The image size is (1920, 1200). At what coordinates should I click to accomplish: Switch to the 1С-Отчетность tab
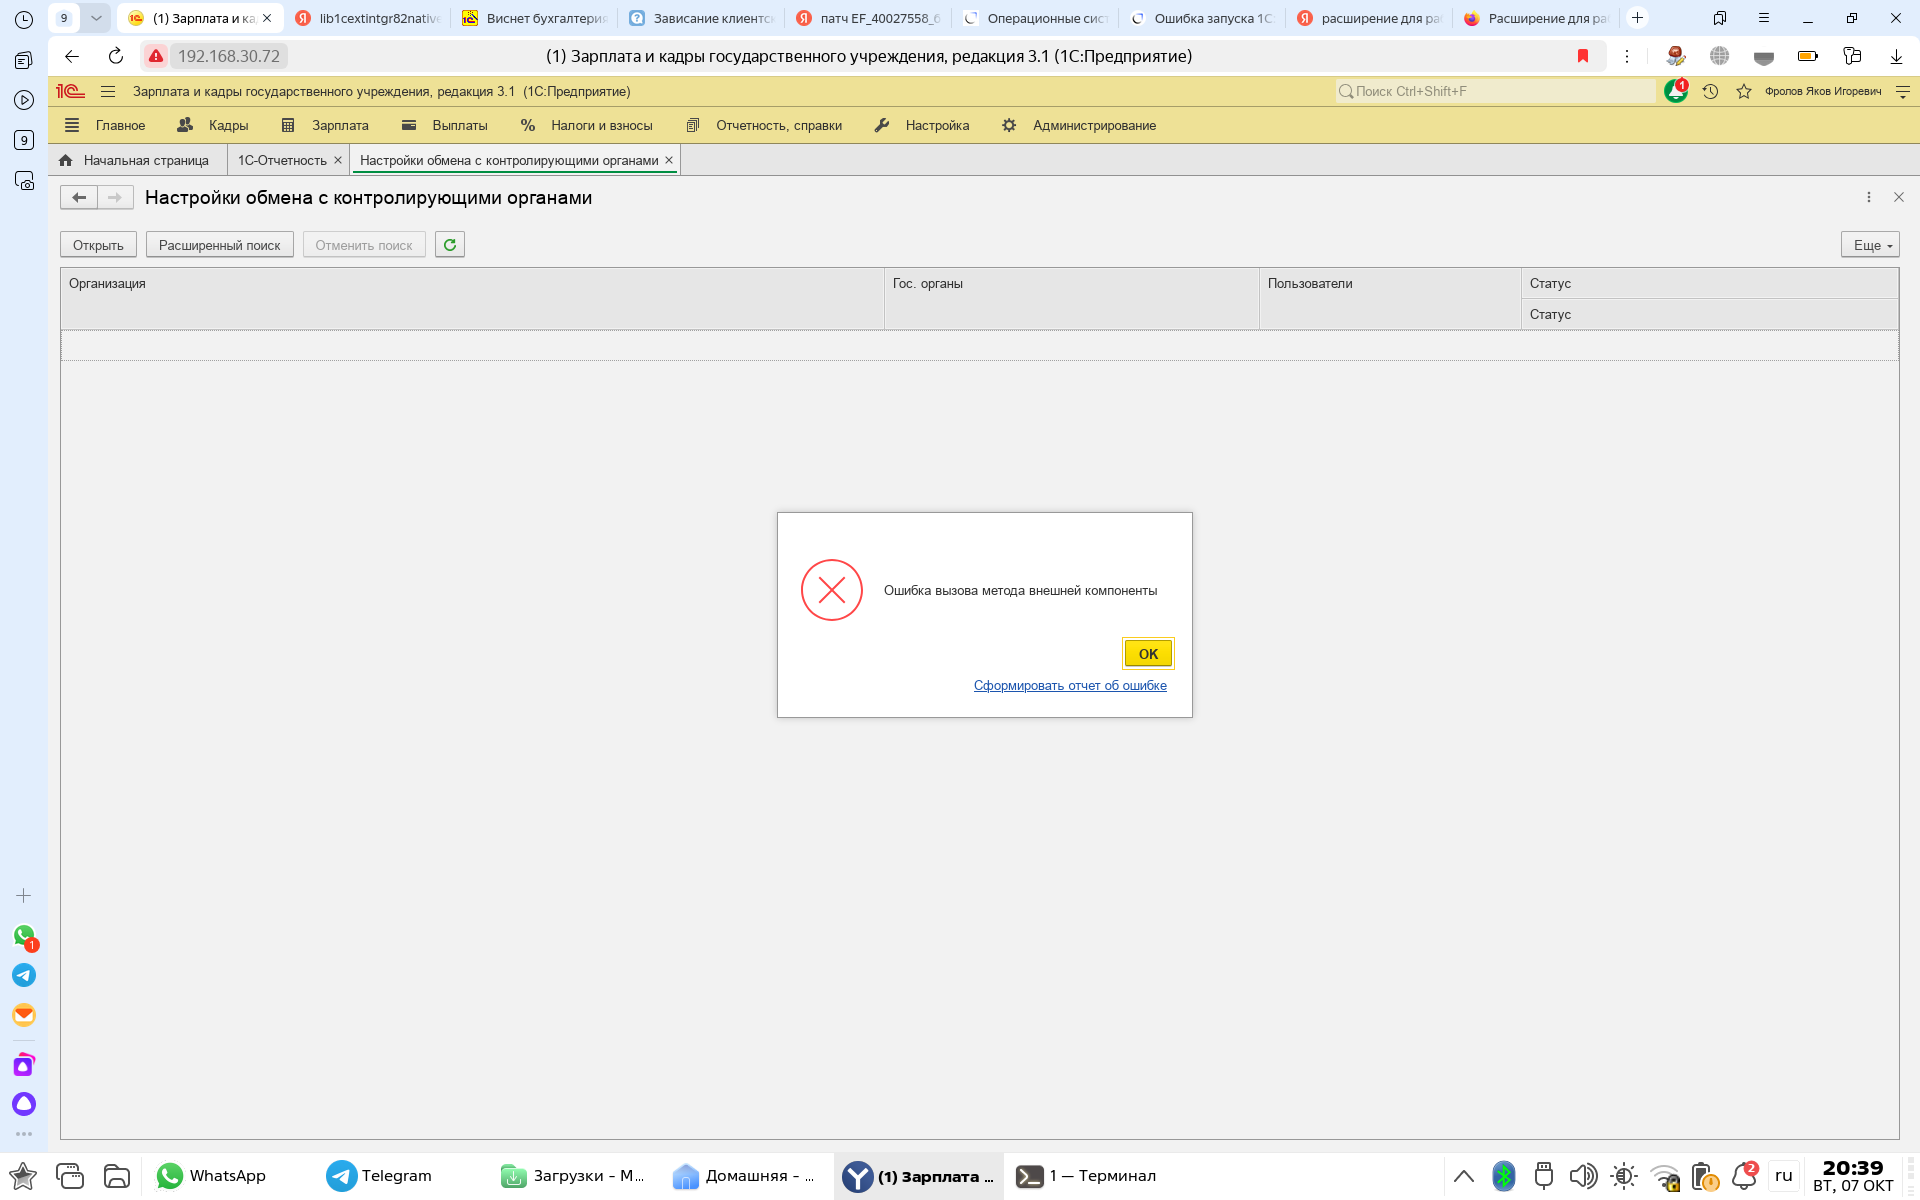click(x=282, y=160)
